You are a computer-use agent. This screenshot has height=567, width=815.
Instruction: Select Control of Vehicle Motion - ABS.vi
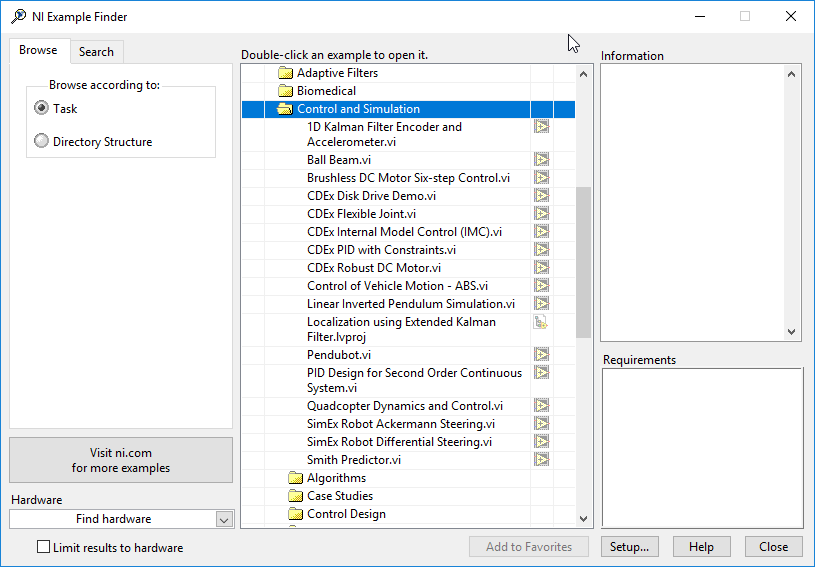(x=397, y=286)
